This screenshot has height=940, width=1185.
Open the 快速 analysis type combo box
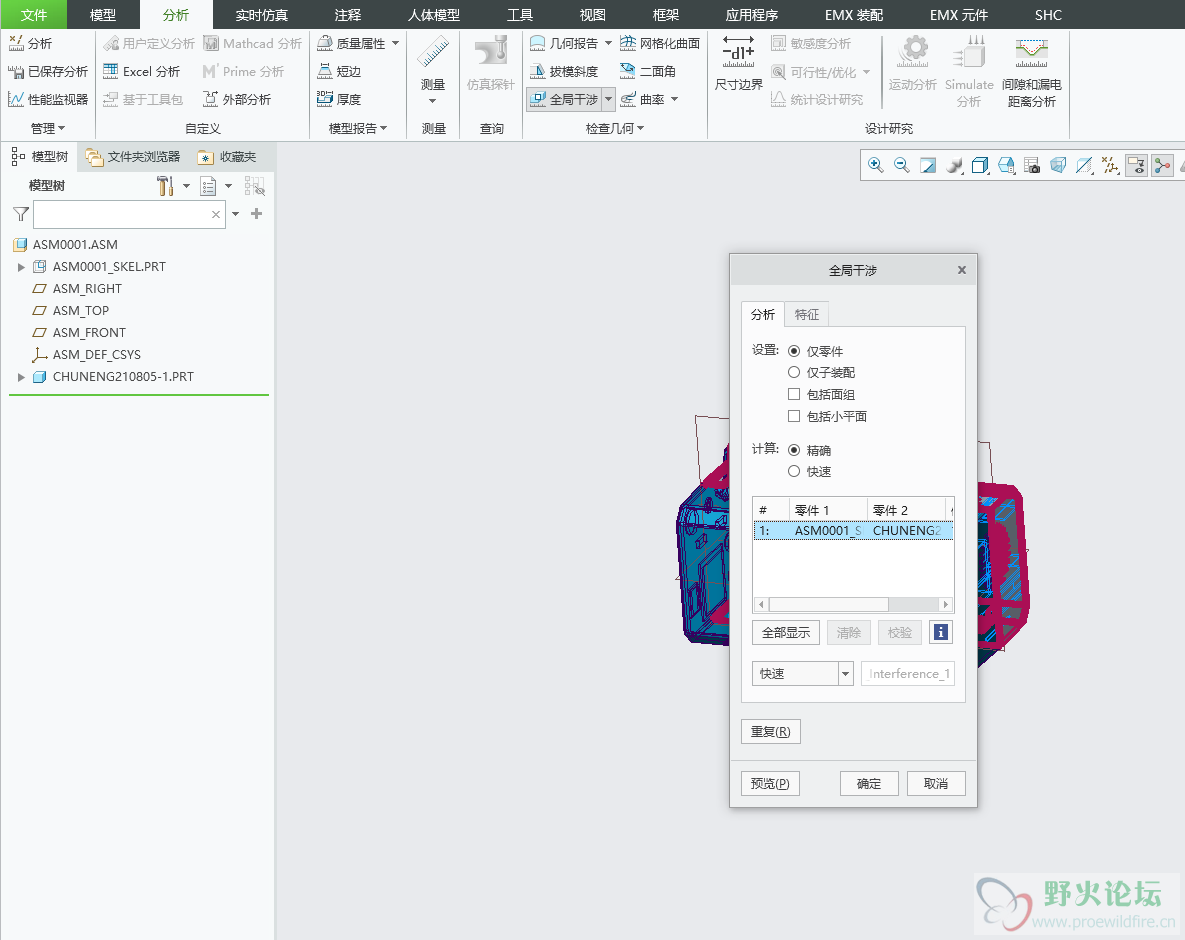point(803,673)
